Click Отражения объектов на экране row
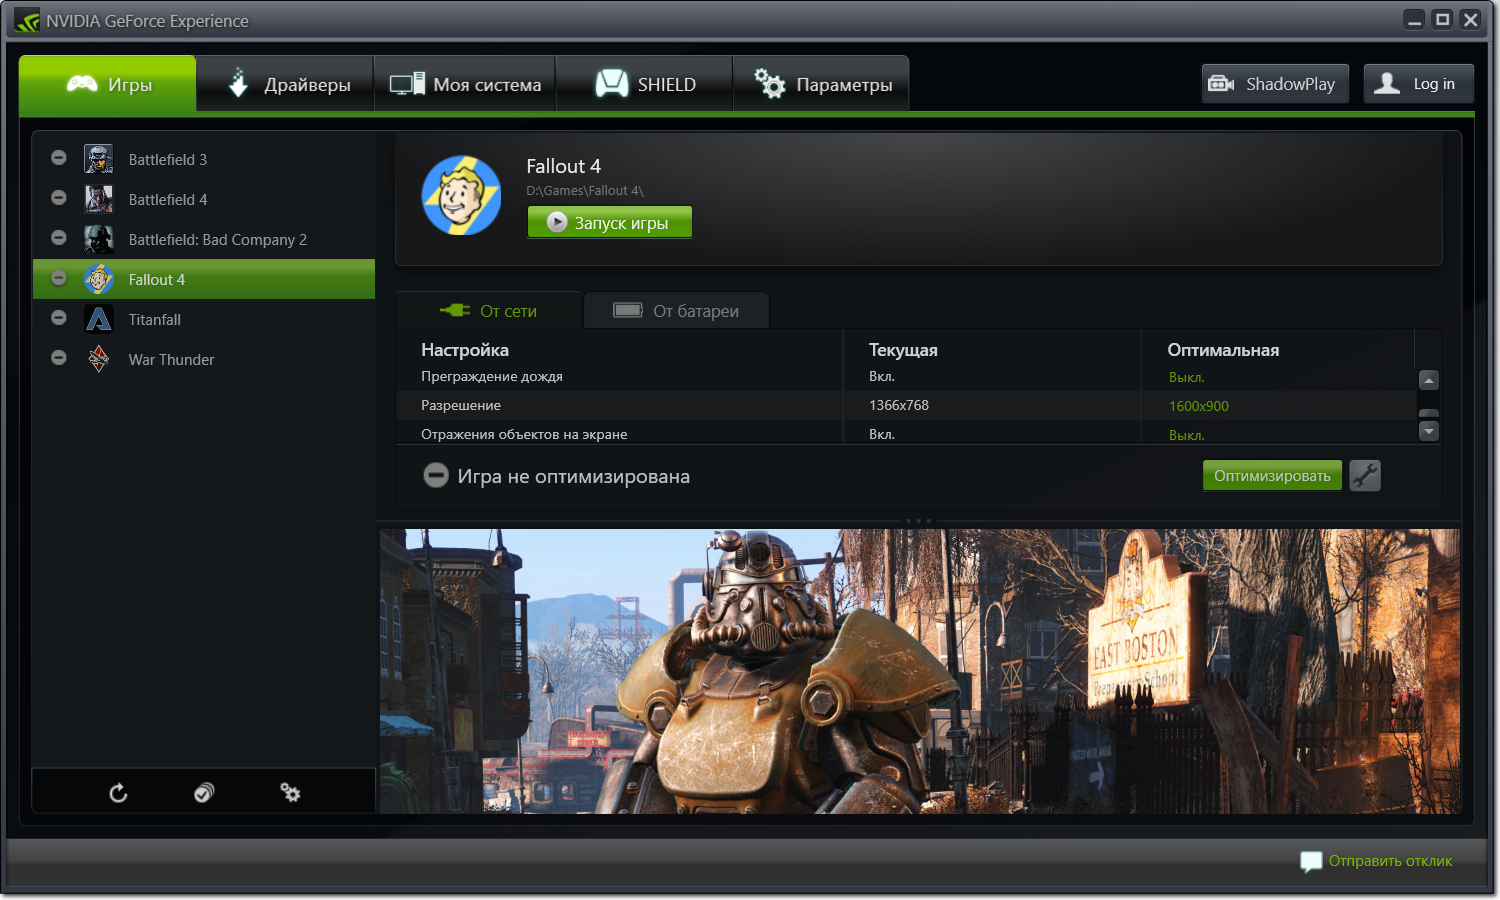Screen dimensions: 1500x900 tap(905, 434)
